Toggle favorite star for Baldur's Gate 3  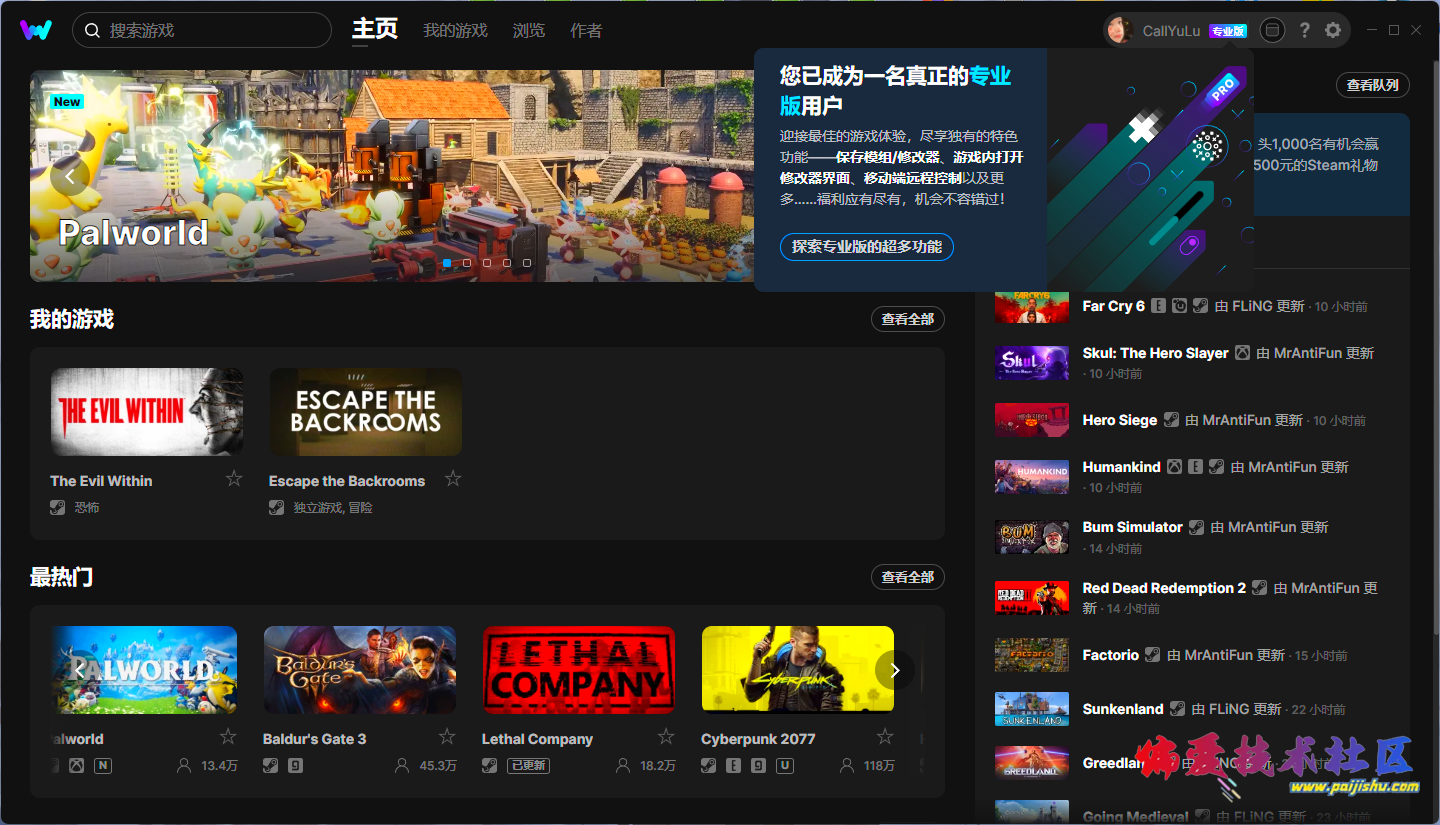pyautogui.click(x=447, y=737)
